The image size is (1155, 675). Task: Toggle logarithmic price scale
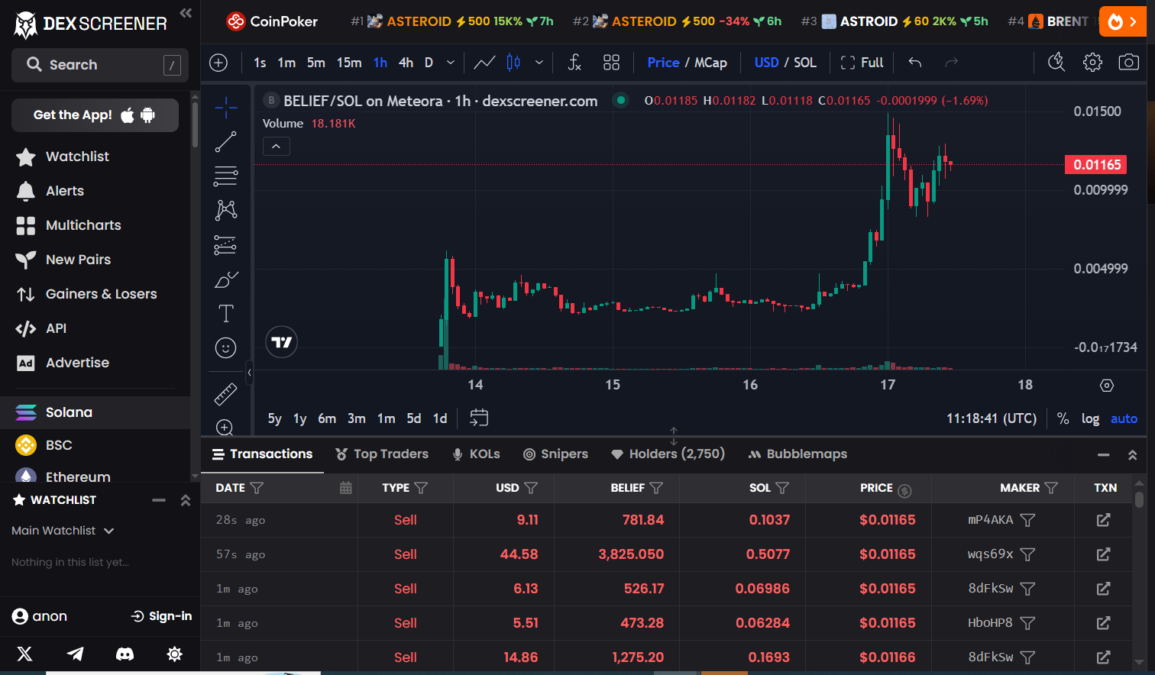(x=1090, y=418)
